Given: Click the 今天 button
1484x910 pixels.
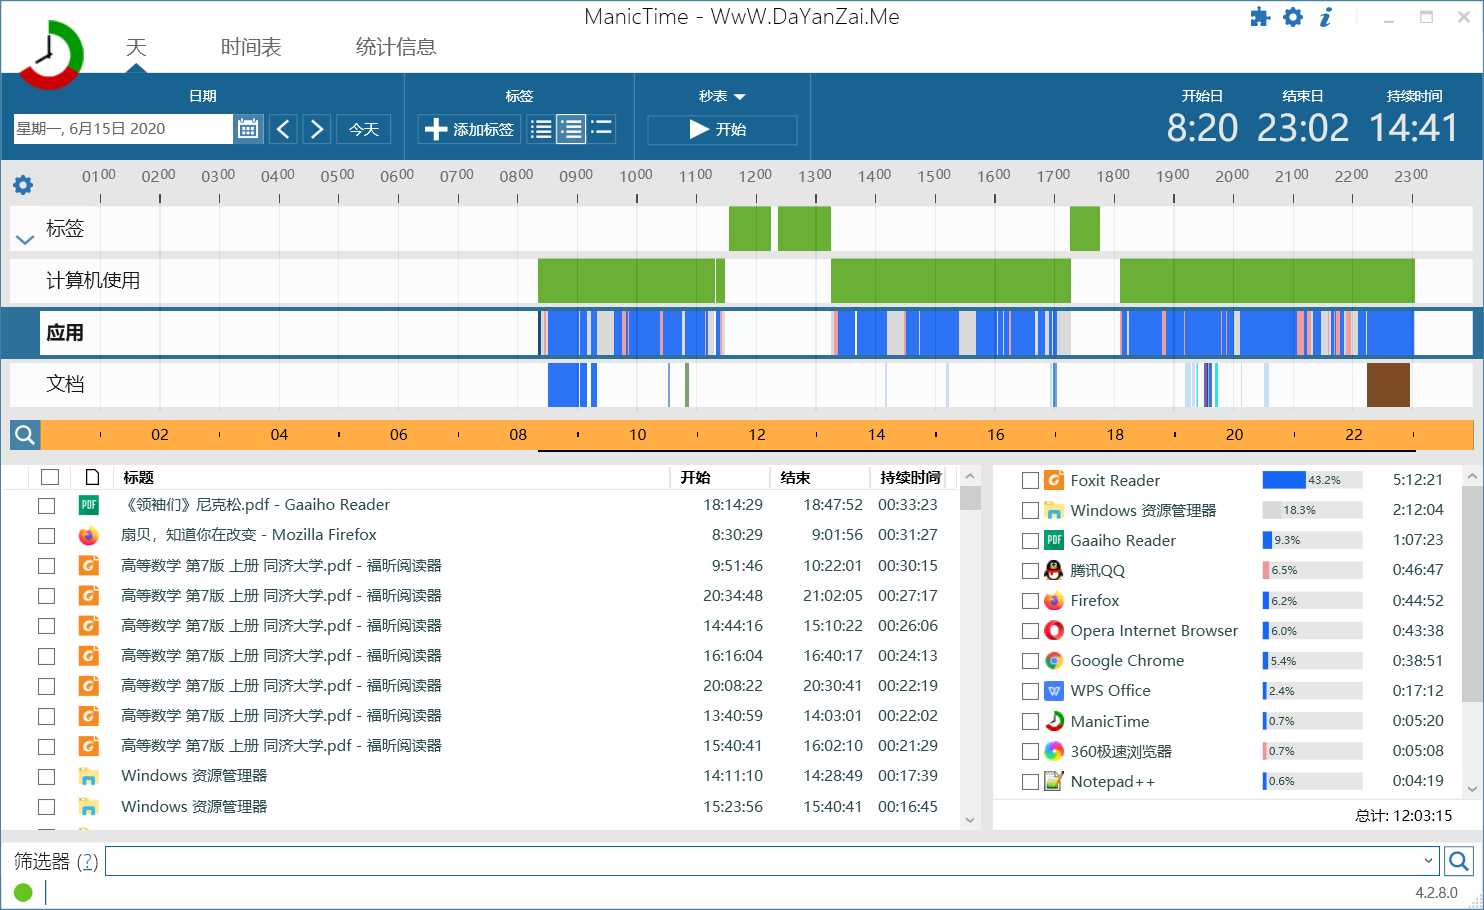Looking at the screenshot, I should [x=364, y=129].
